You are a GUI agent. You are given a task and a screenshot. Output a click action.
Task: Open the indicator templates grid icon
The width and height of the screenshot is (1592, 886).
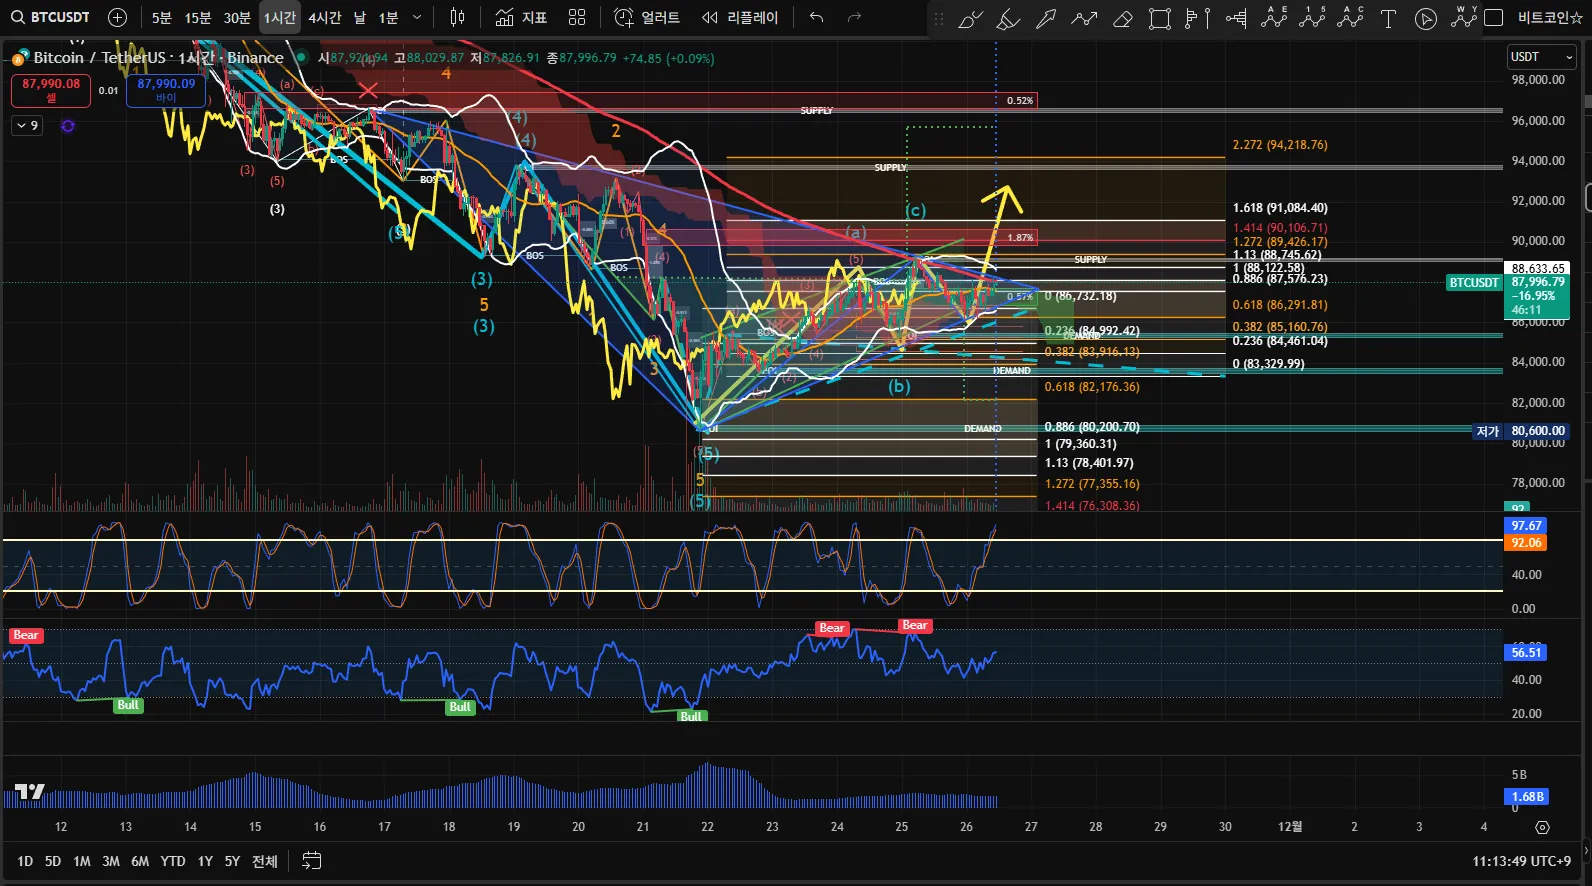pos(577,17)
